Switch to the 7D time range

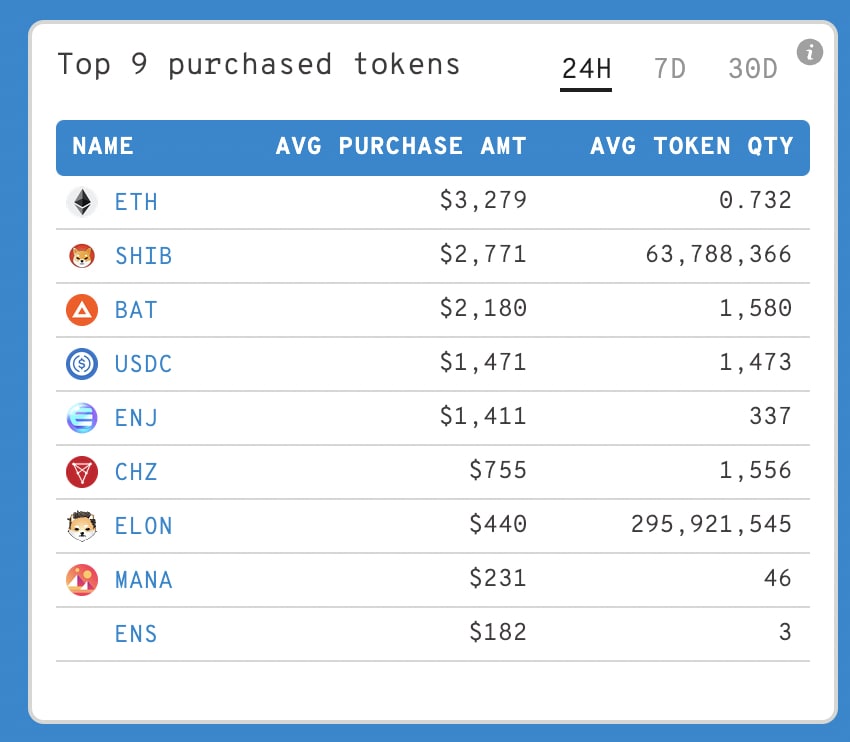coord(669,69)
